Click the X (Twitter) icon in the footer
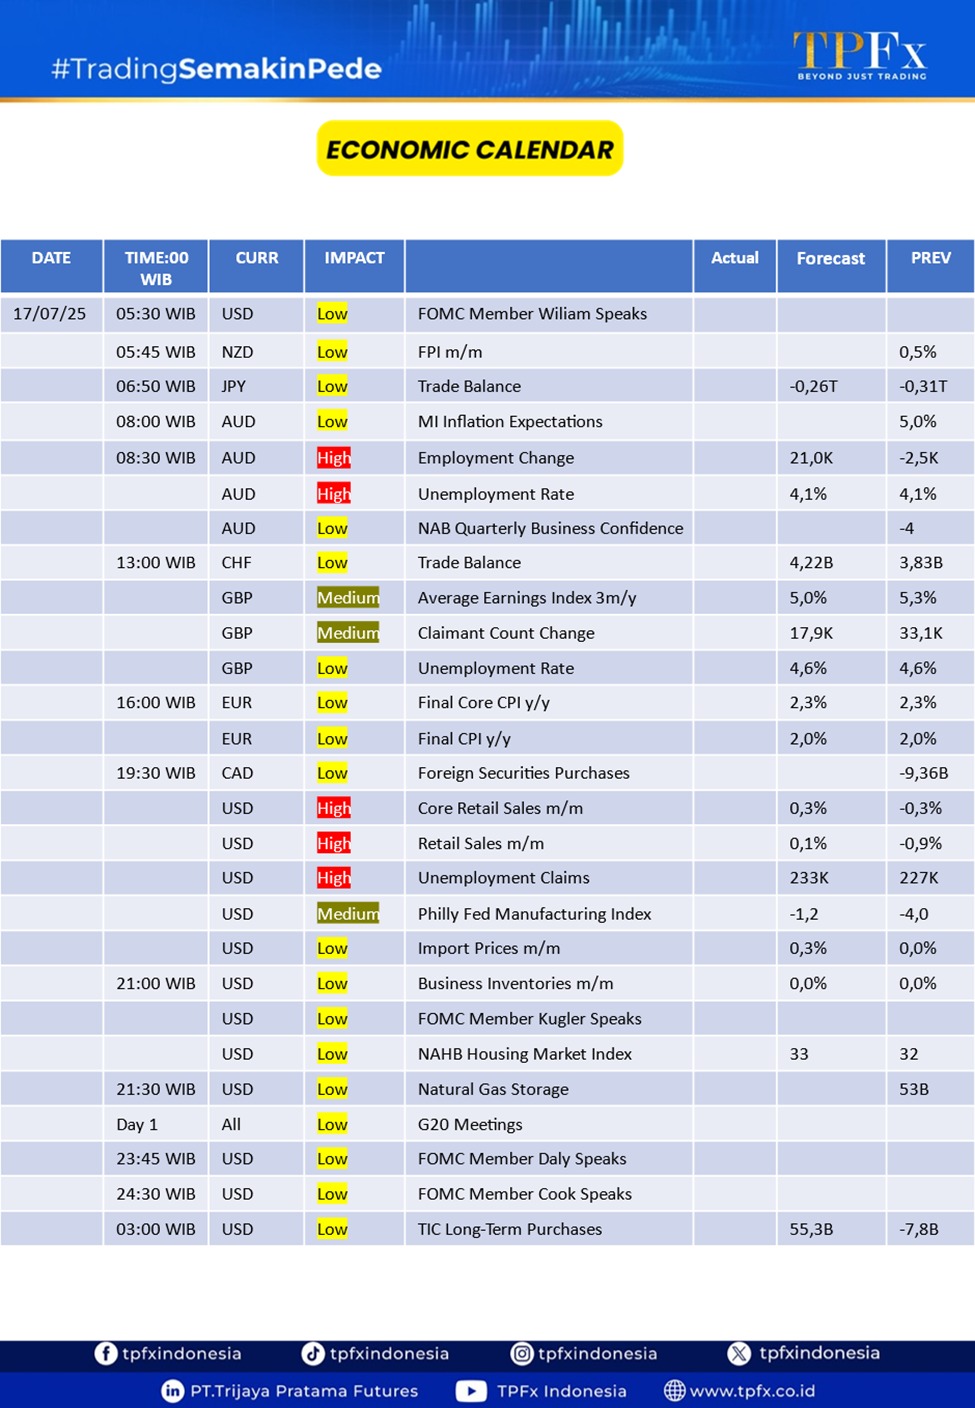 coord(739,1353)
